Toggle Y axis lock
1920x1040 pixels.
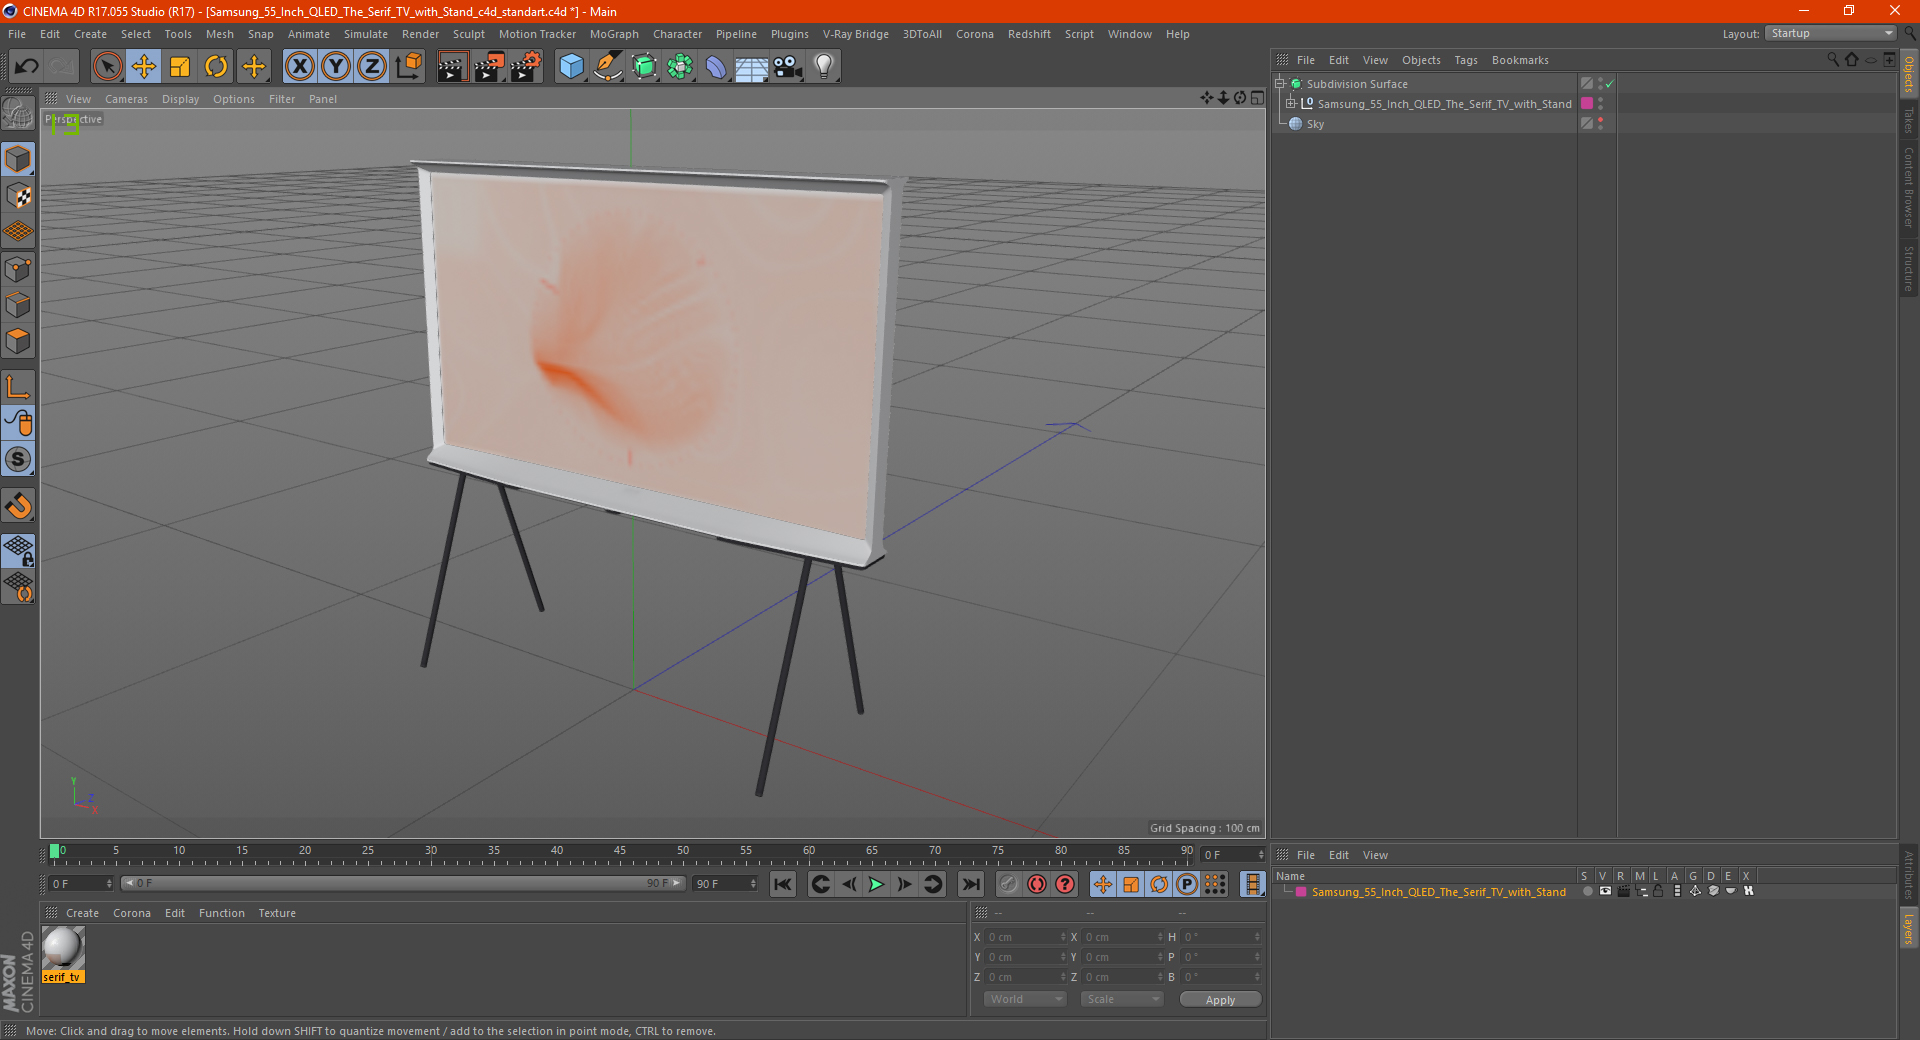[x=336, y=67]
